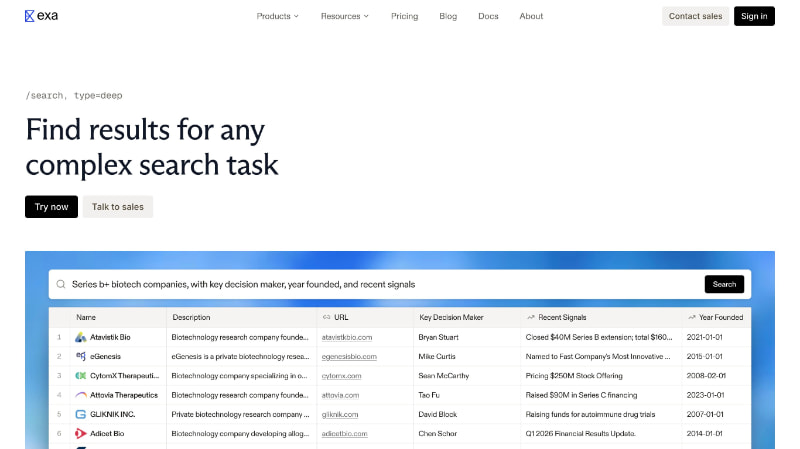The height and width of the screenshot is (449, 800).
Task: Click decision maker David Block
Action: (x=437, y=414)
